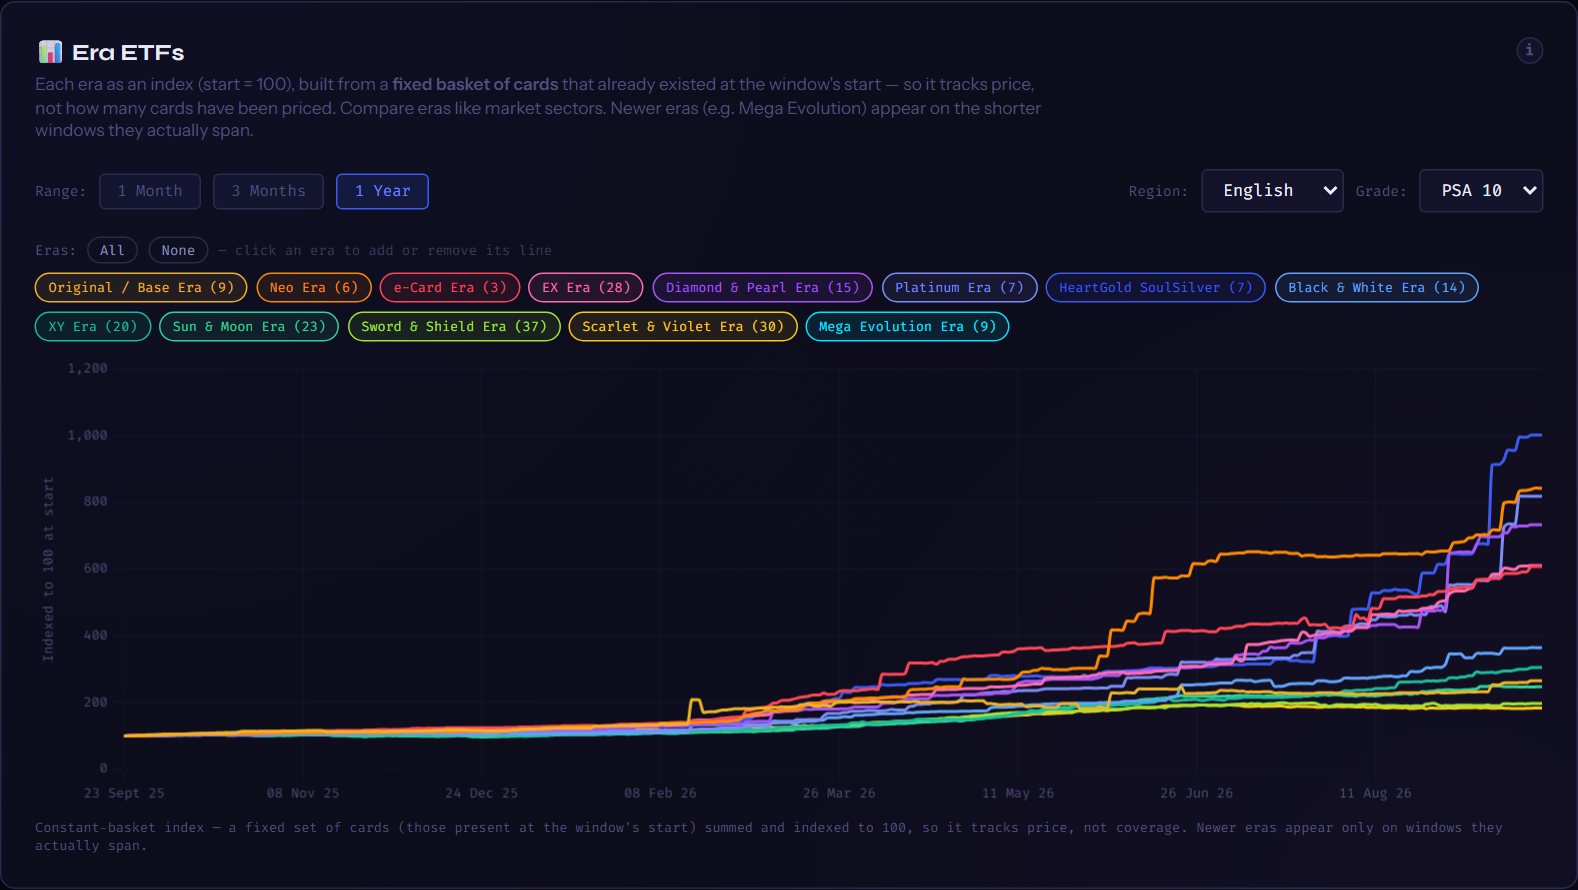Click the info icon in the top-right corner
1578x890 pixels.
[1529, 50]
